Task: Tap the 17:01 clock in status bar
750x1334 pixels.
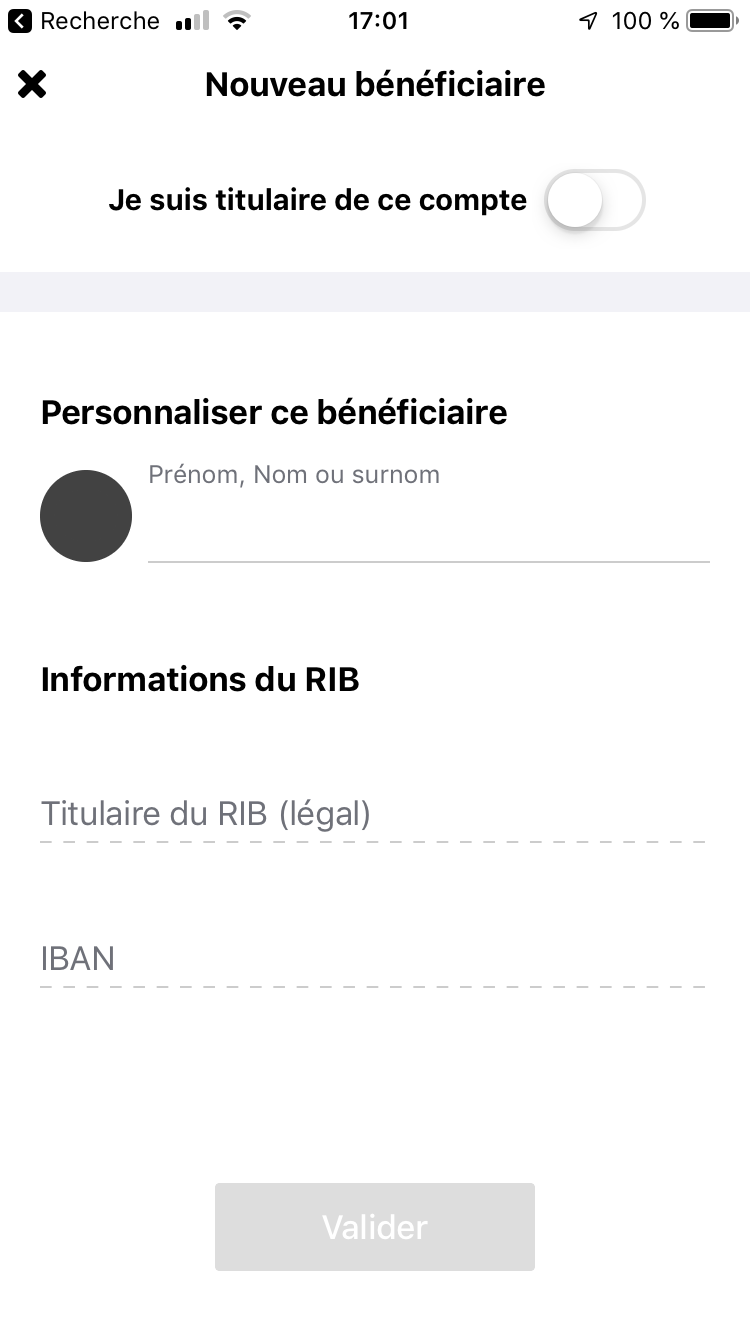Action: coord(378,21)
